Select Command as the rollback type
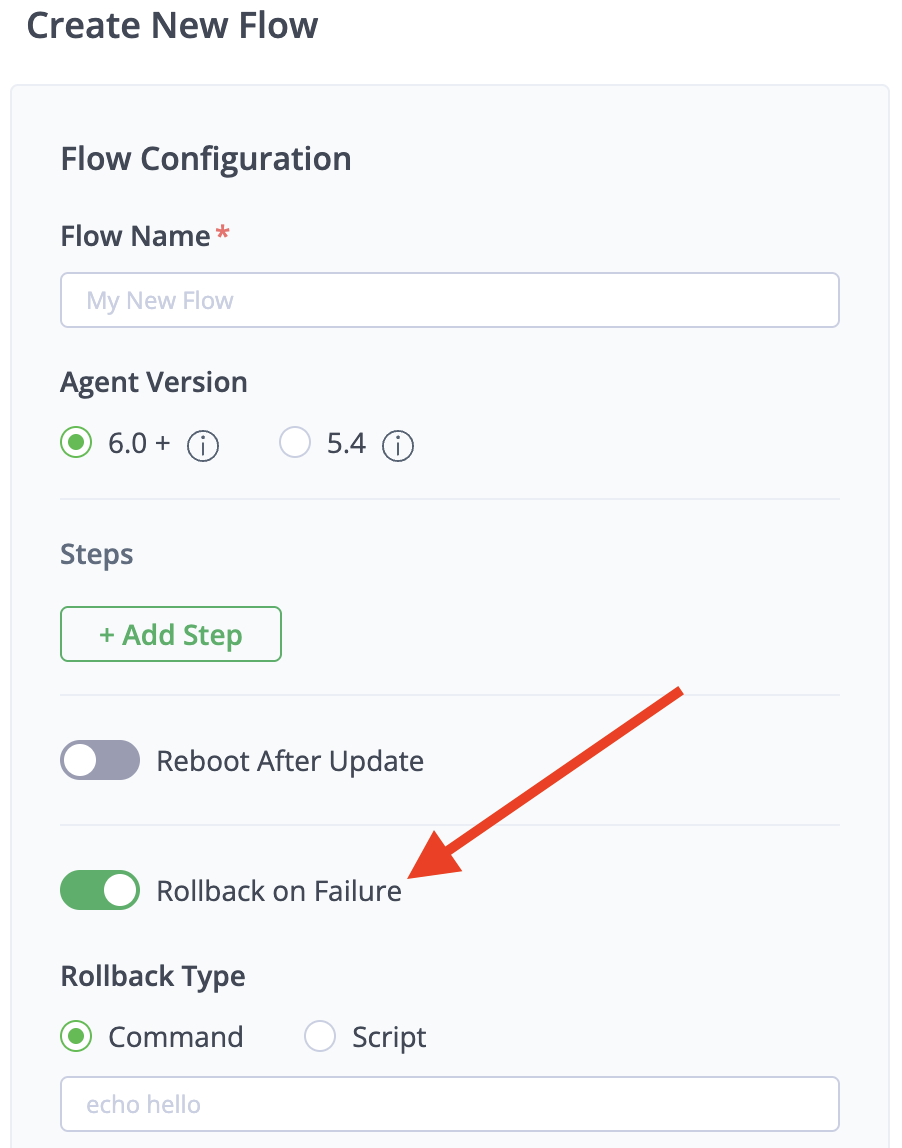 coord(76,1037)
